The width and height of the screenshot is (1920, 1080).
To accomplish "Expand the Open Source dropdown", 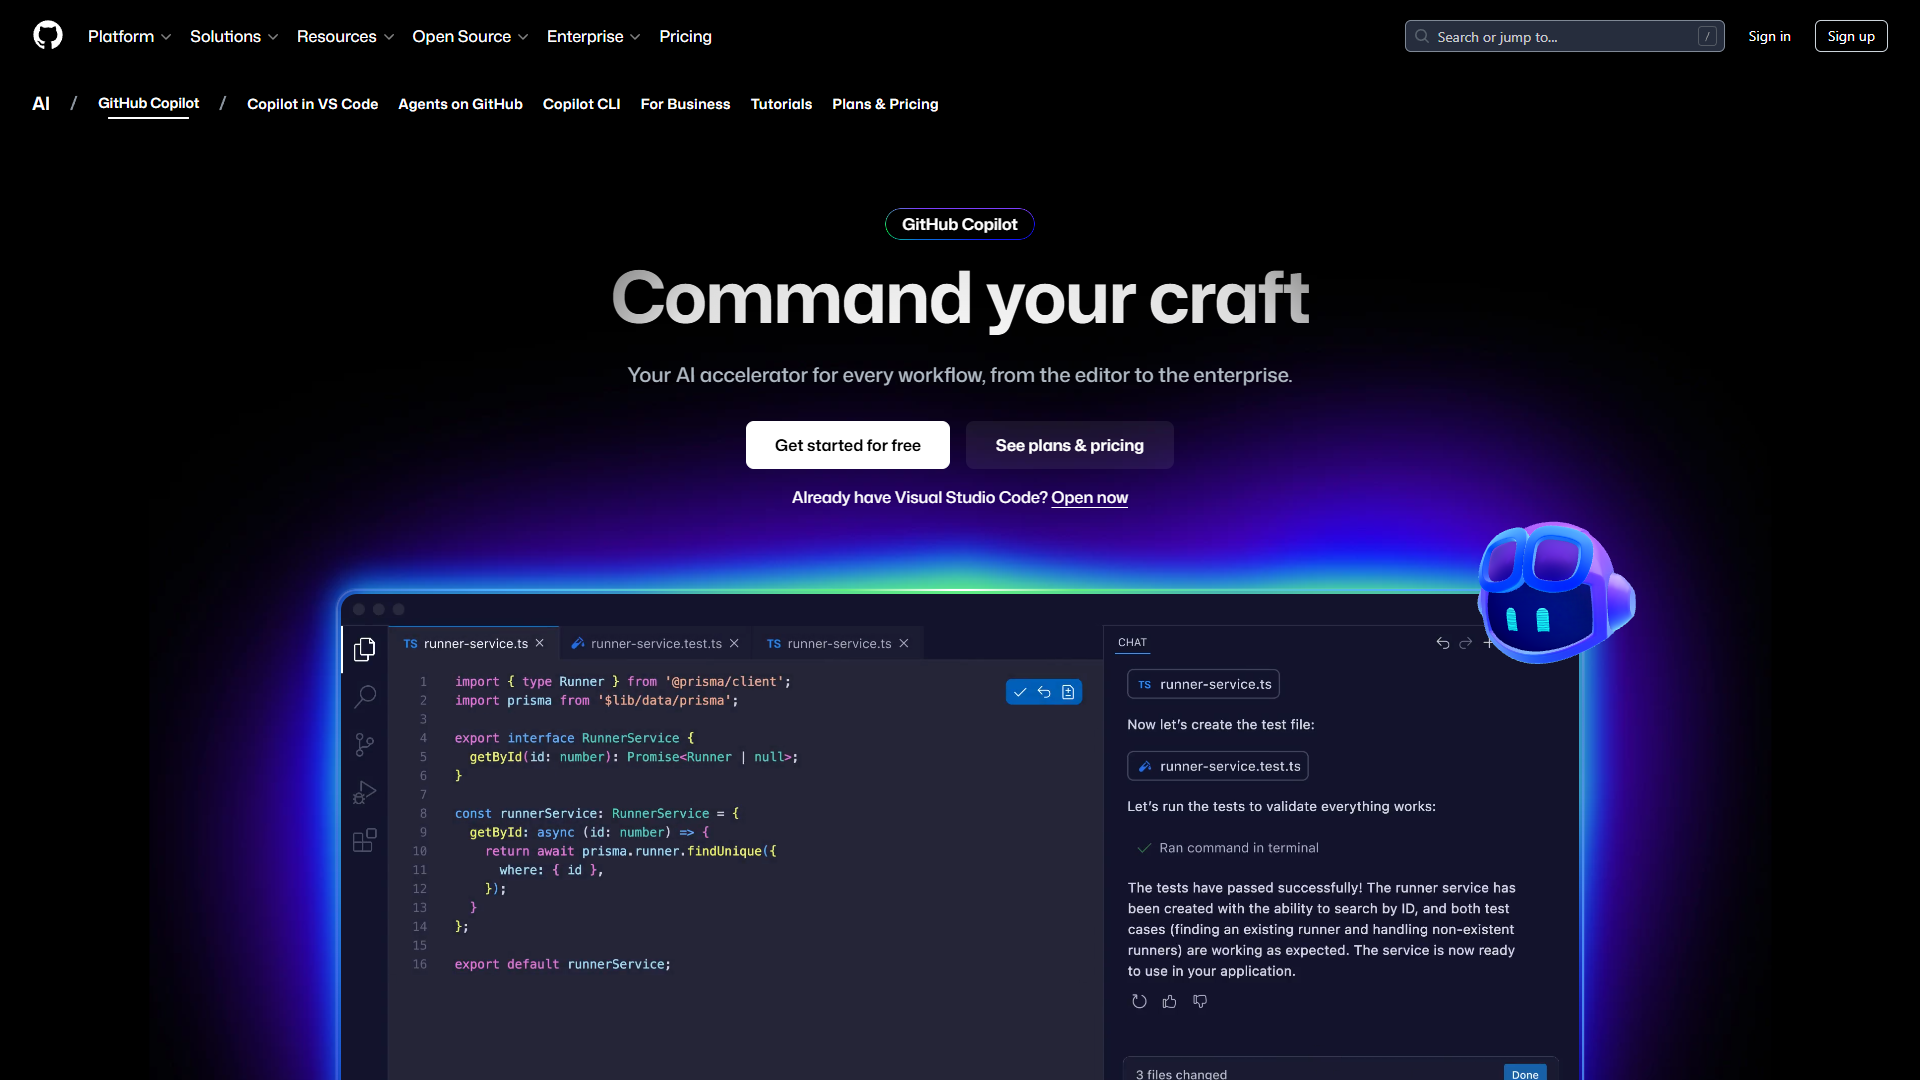I will [x=469, y=36].
